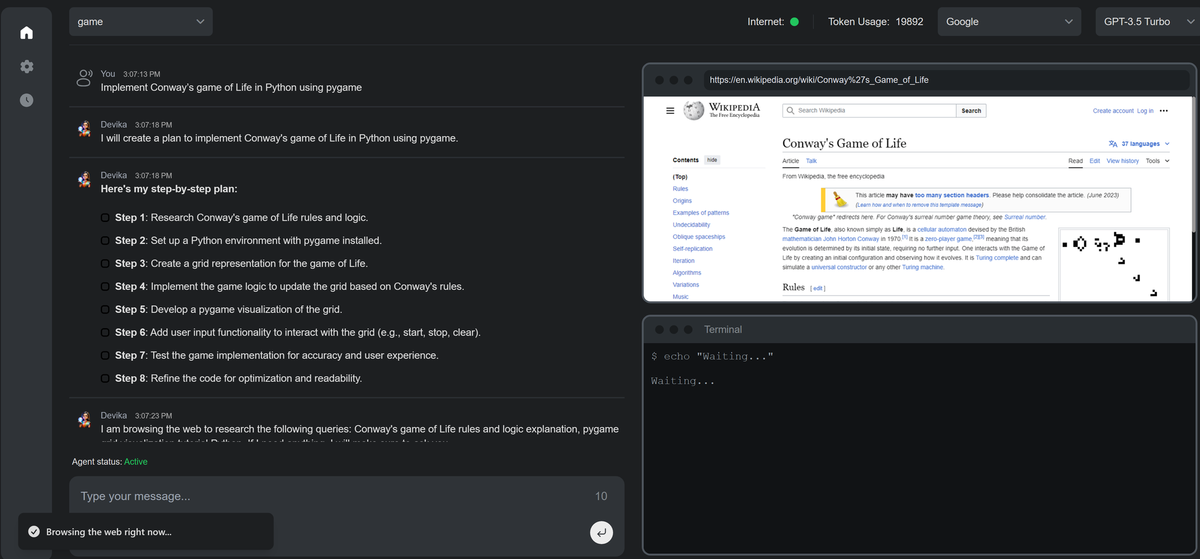Click the 'Turing complete' link
This screenshot has height=559, width=1200.
(998, 258)
